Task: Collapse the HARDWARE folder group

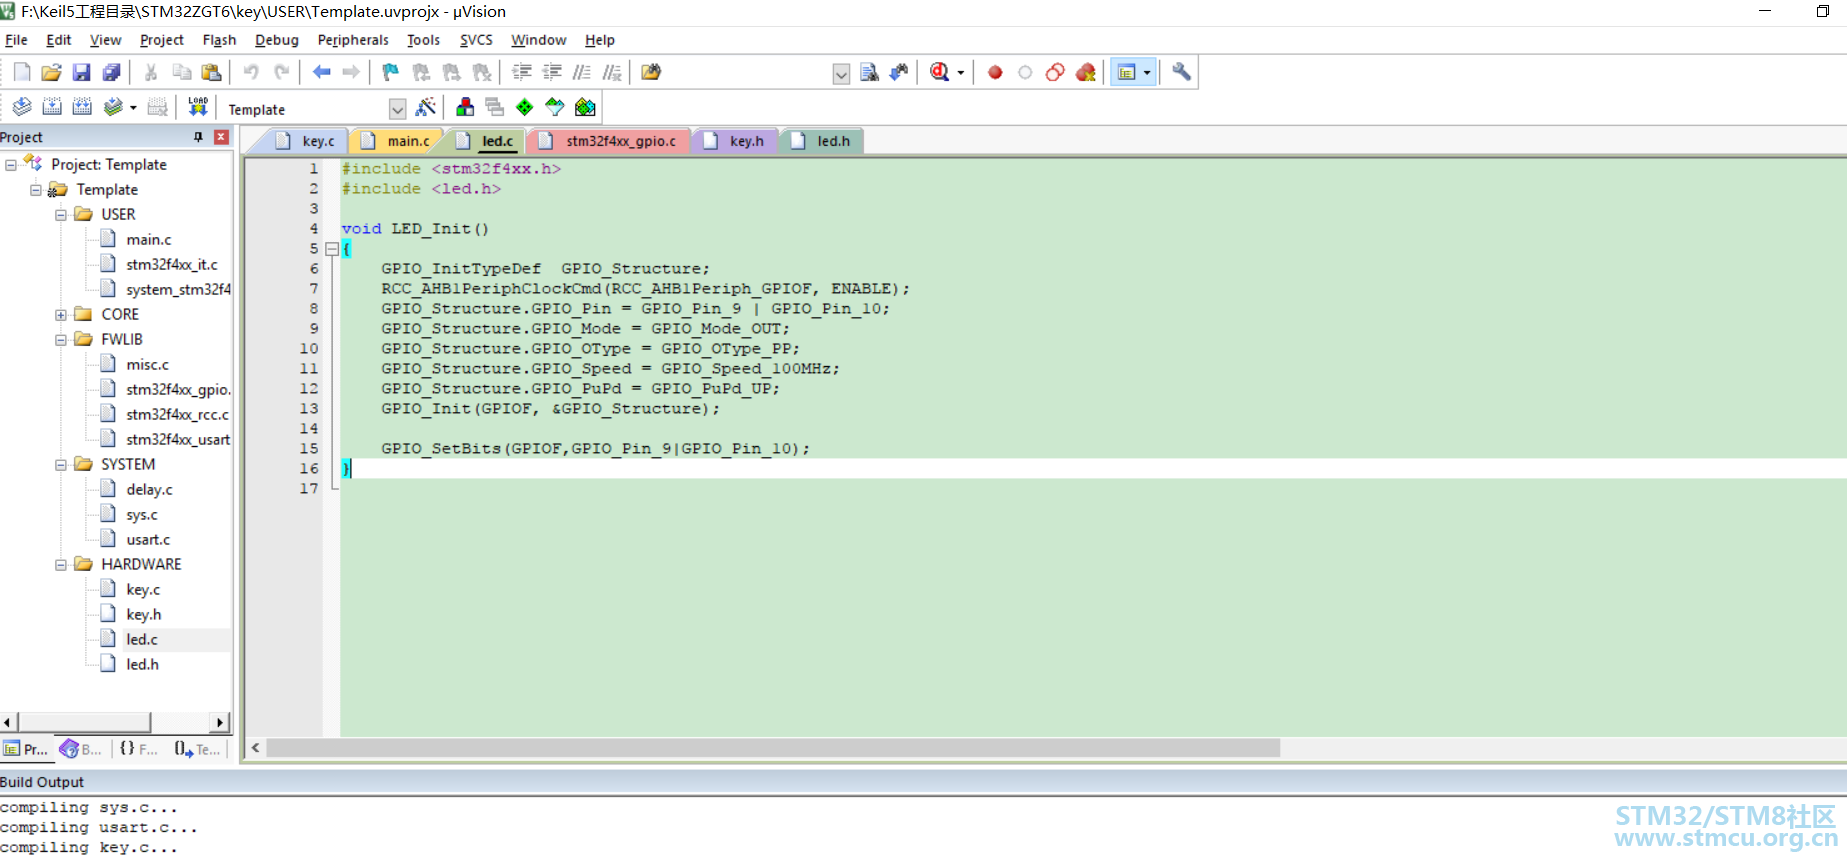Action: tap(61, 565)
